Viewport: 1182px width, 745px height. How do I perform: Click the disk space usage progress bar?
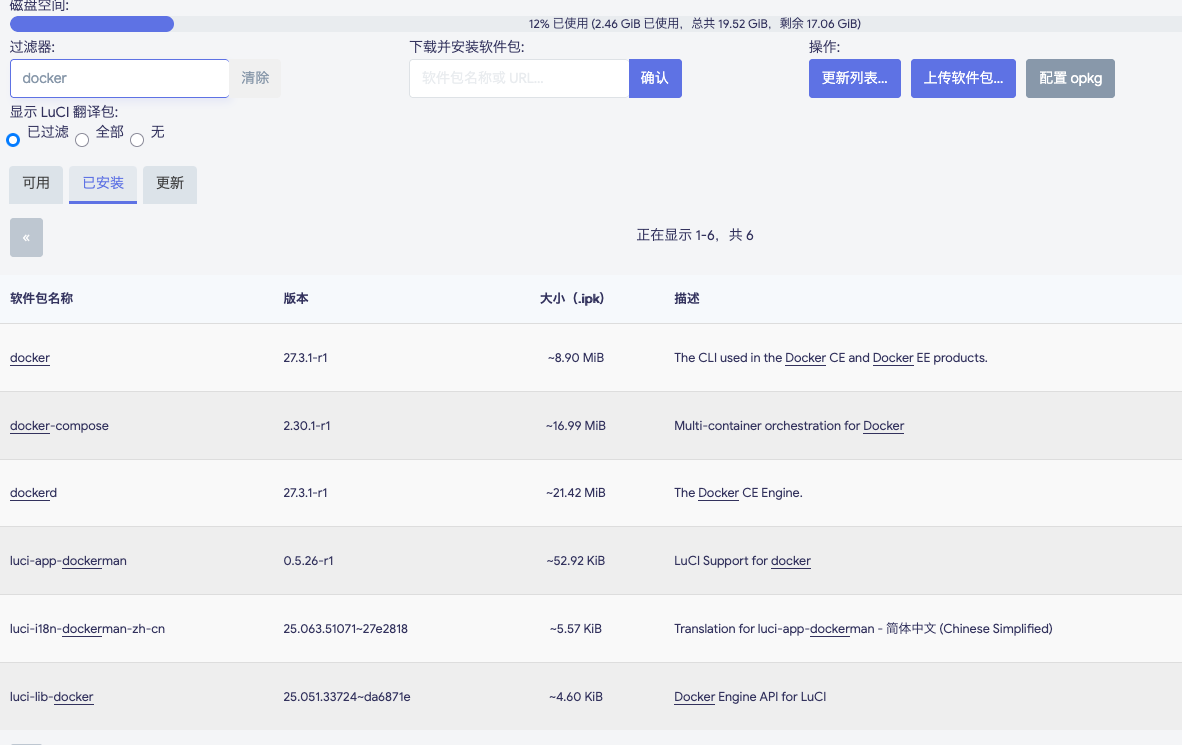[x=596, y=24]
